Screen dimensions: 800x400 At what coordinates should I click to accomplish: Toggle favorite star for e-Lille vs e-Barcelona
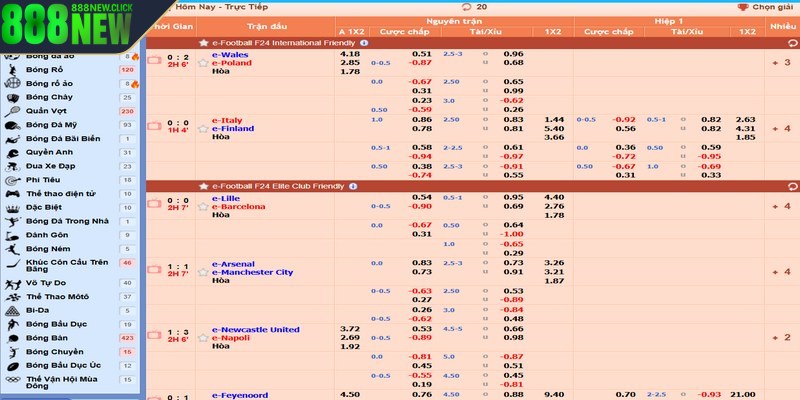[x=203, y=207]
